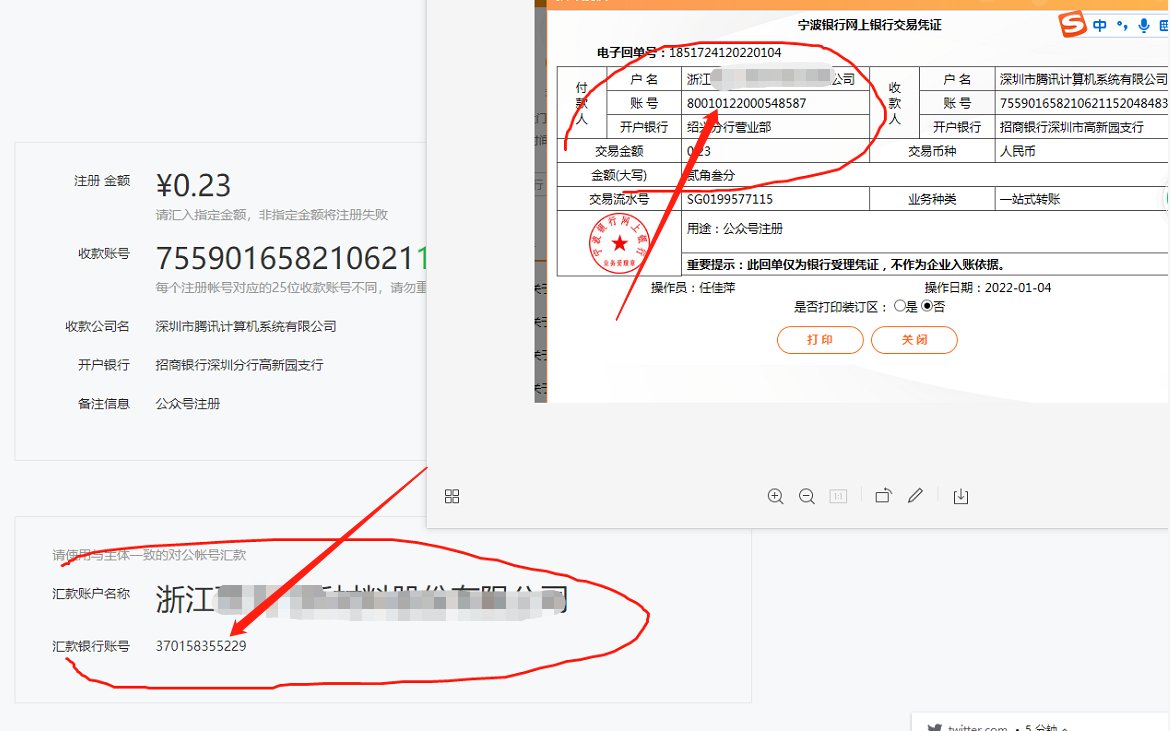Viewport: 1170px width, 731px height.
Task: Click the operator name 操作员：任佳萍
Action: 692,288
